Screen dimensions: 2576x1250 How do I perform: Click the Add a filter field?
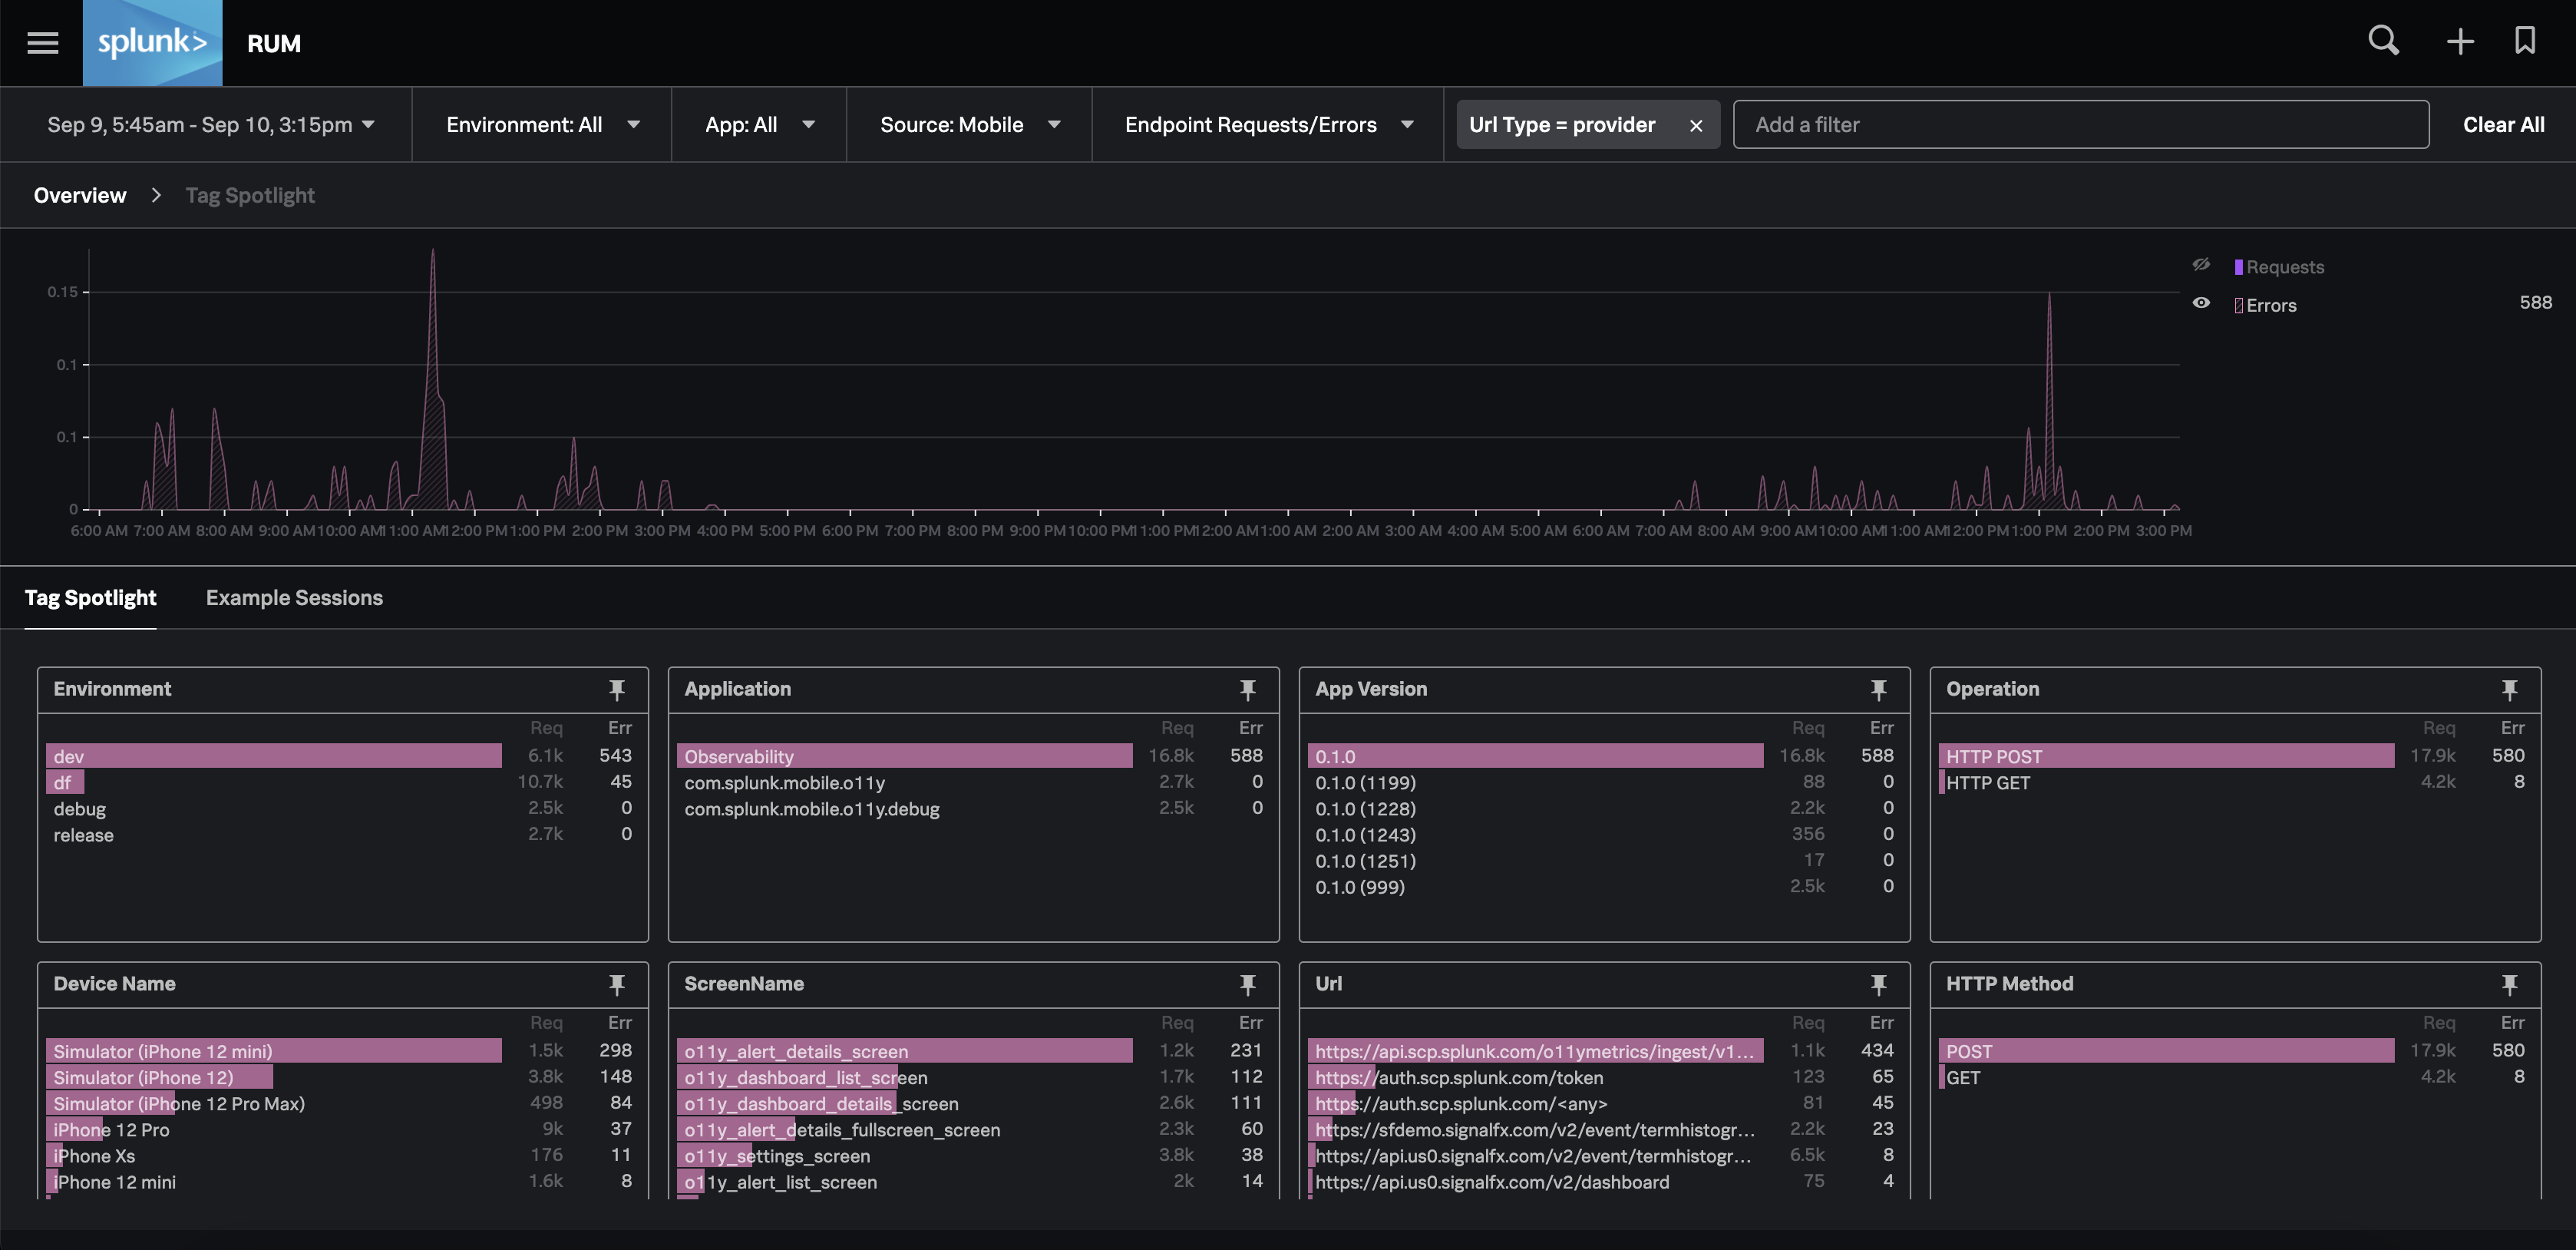[x=2080, y=125]
